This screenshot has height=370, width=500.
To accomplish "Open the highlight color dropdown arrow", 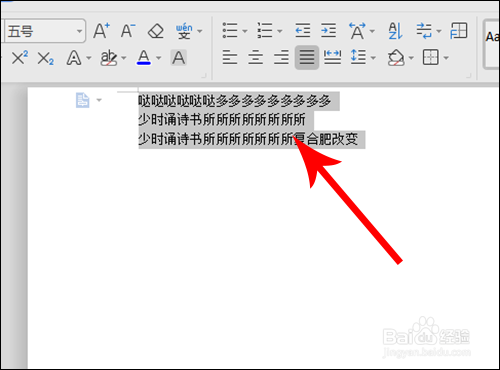I will (x=124, y=58).
